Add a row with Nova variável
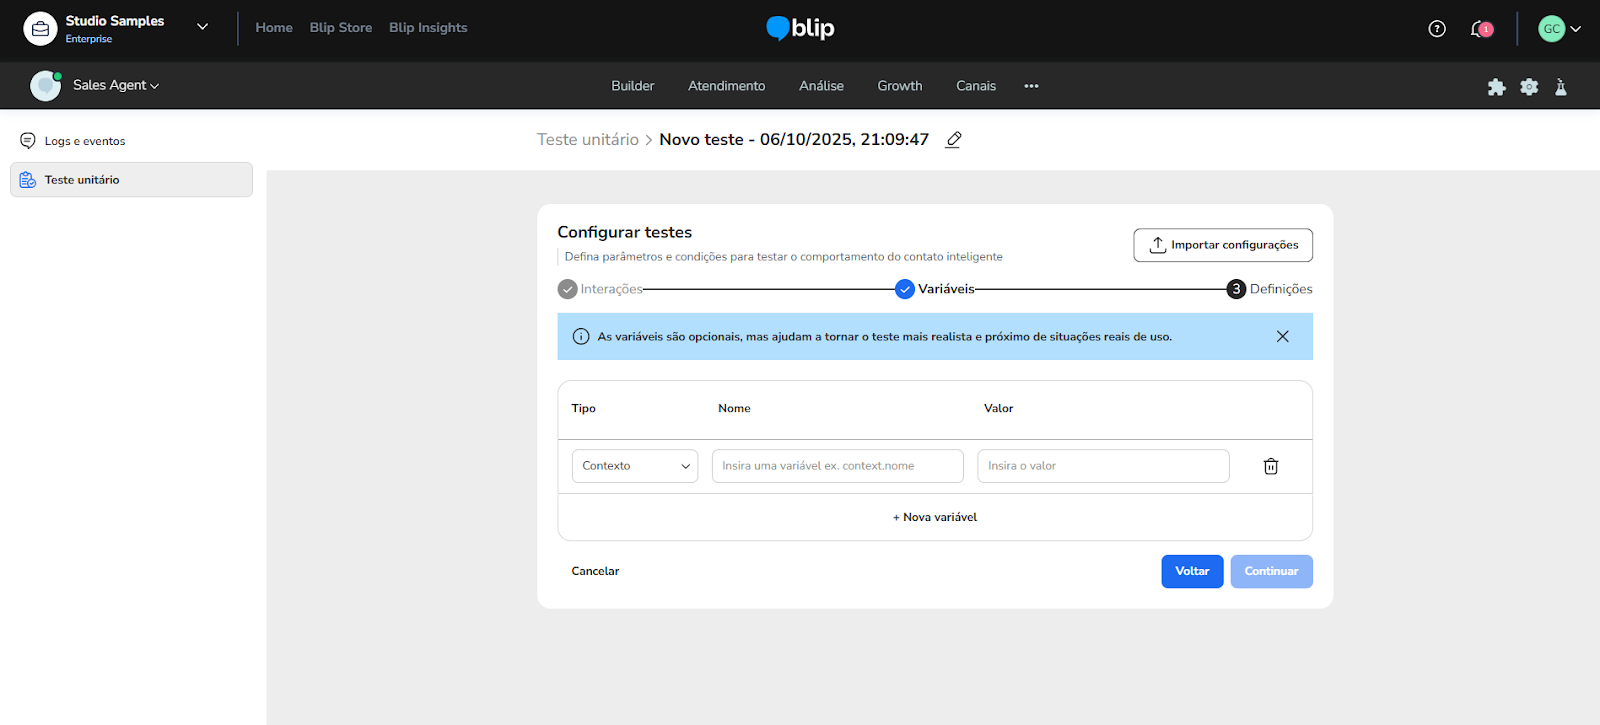The height and width of the screenshot is (725, 1600). point(935,517)
